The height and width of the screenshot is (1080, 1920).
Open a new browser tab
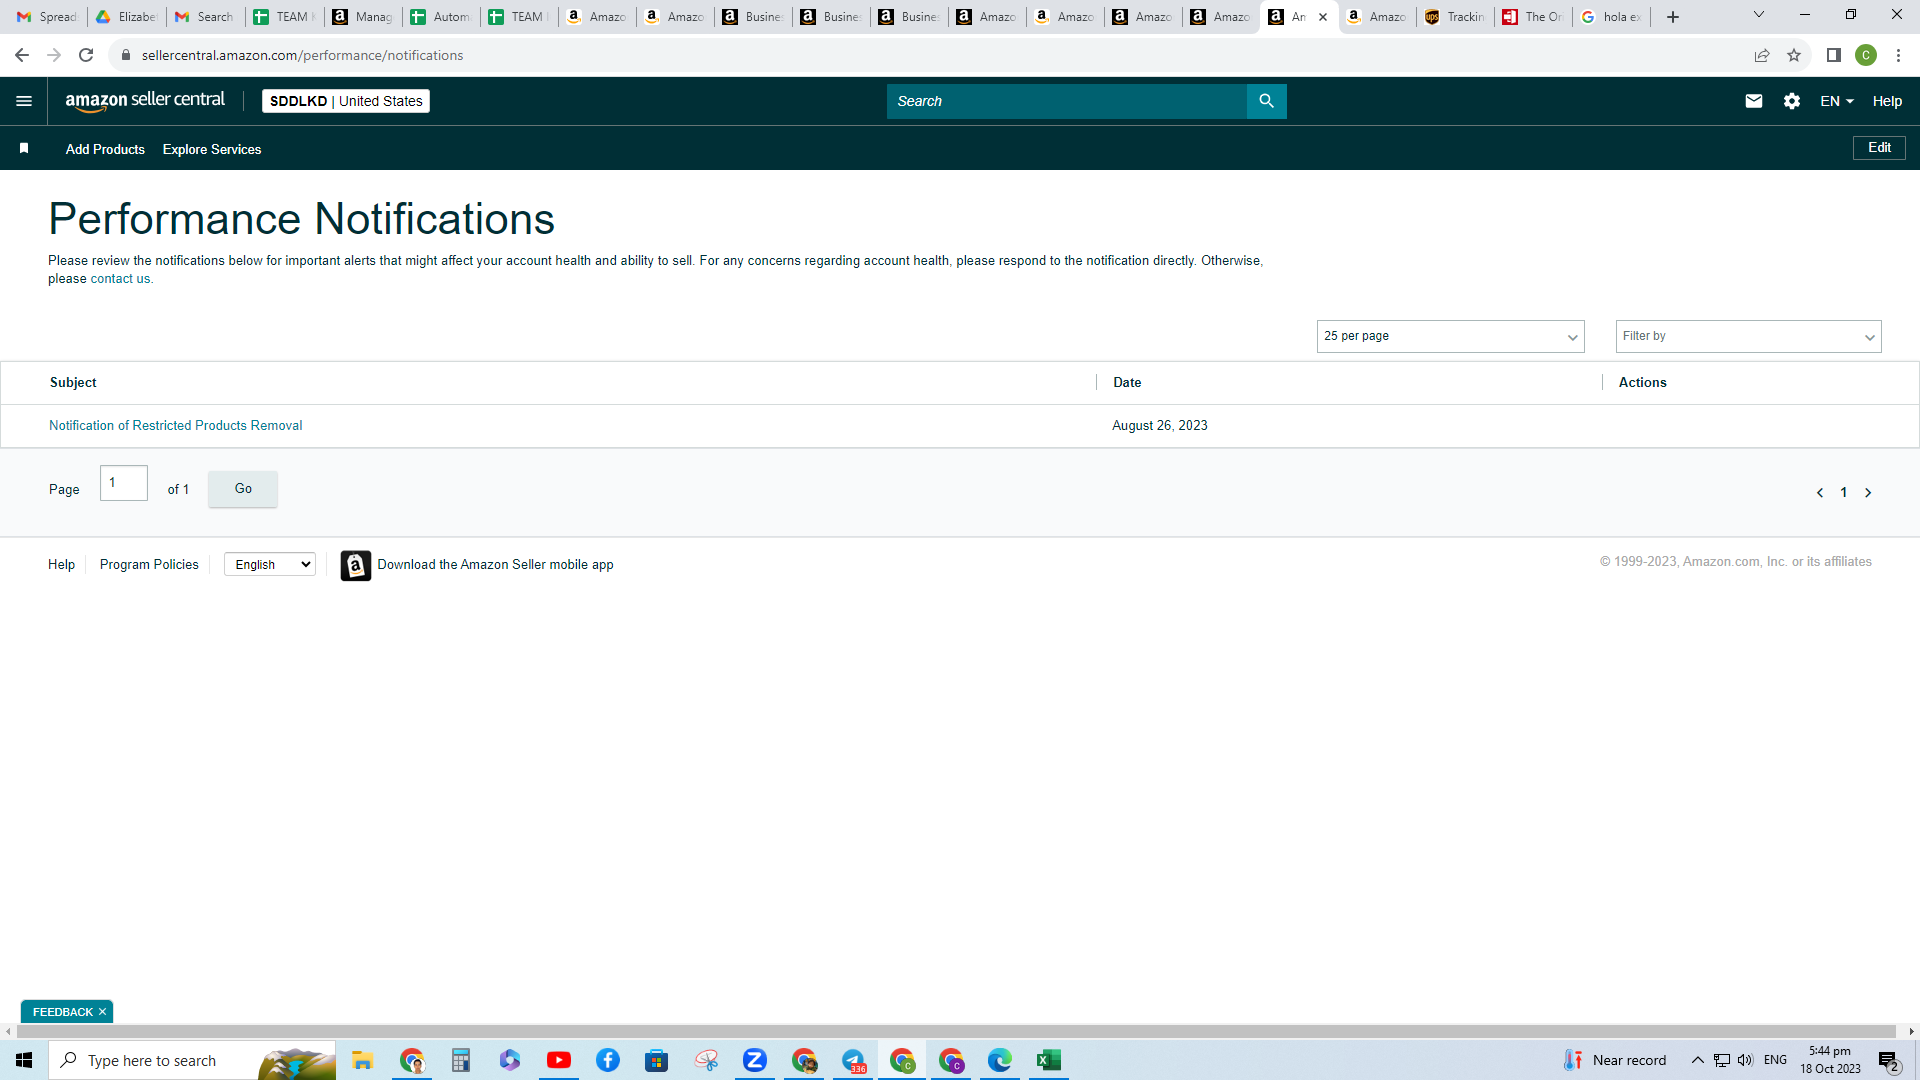click(x=1672, y=17)
